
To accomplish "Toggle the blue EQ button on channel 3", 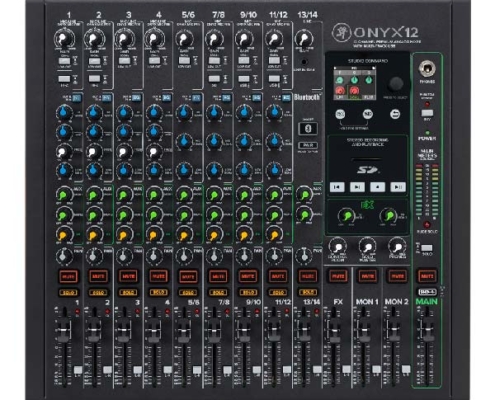I will [x=136, y=98].
